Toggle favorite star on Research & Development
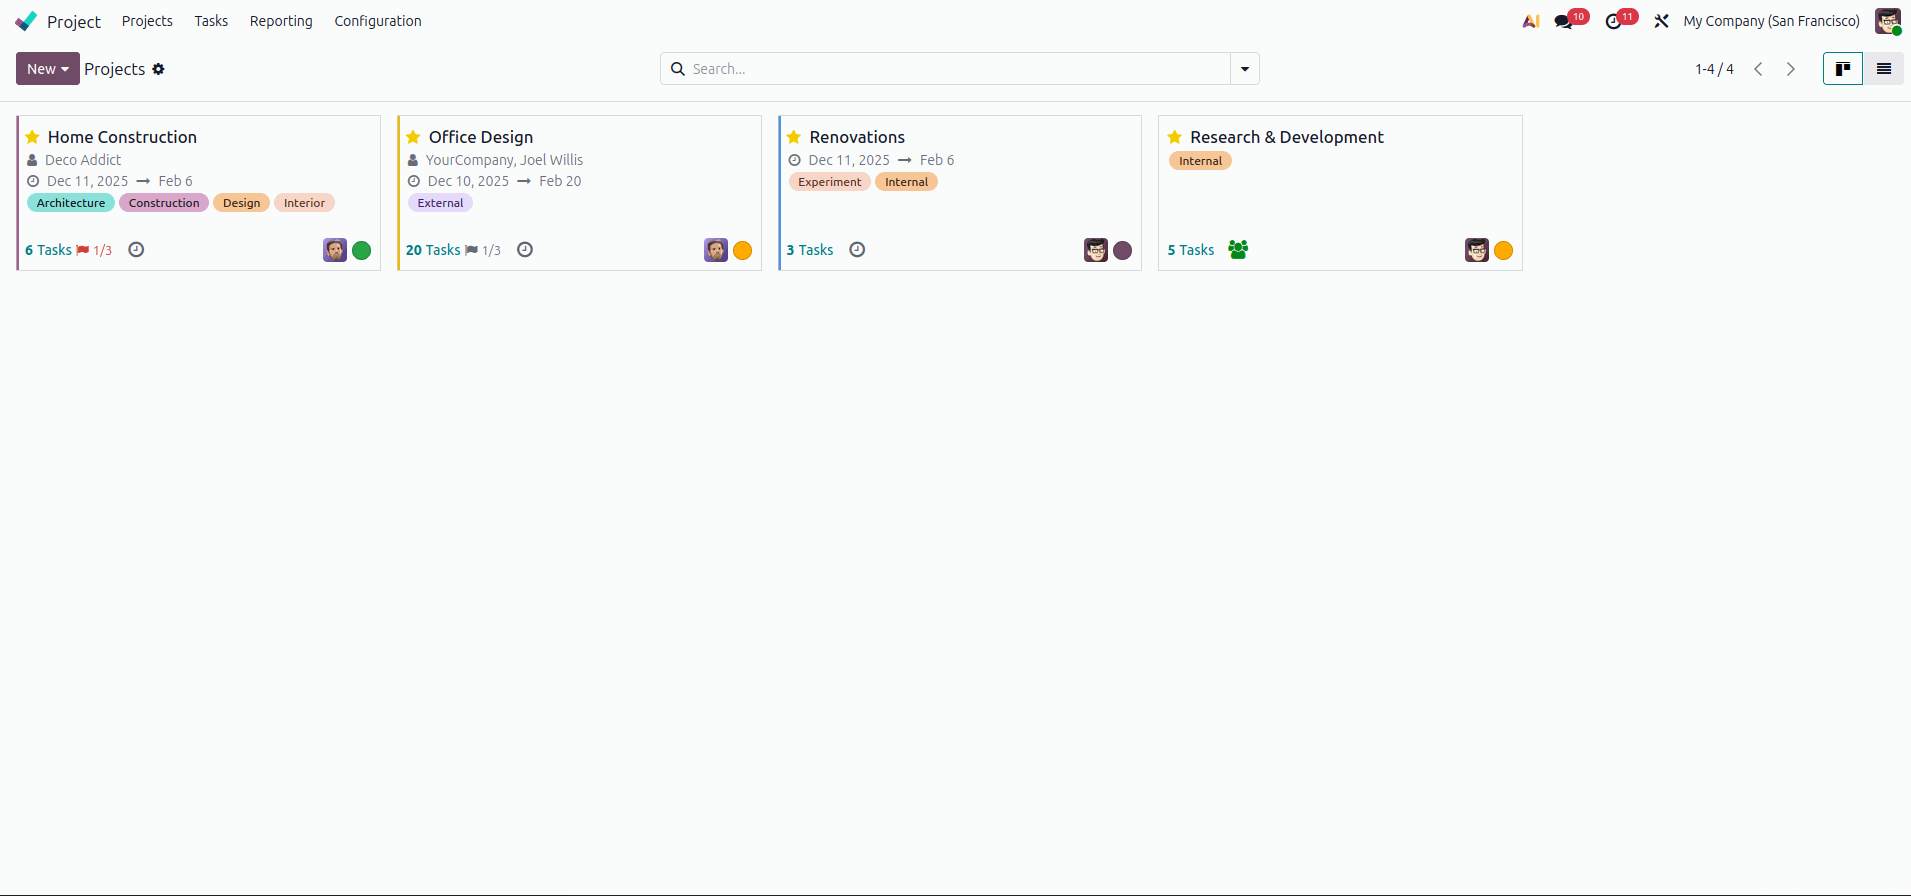The height and width of the screenshot is (896, 1911). coord(1175,137)
